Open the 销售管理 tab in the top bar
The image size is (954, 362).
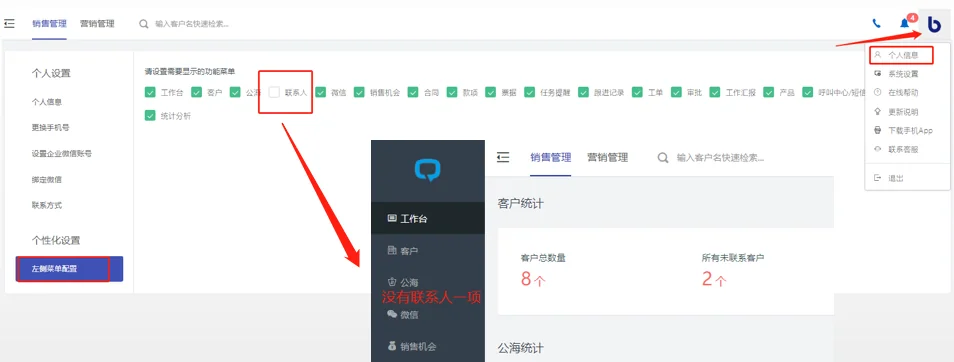(49, 24)
